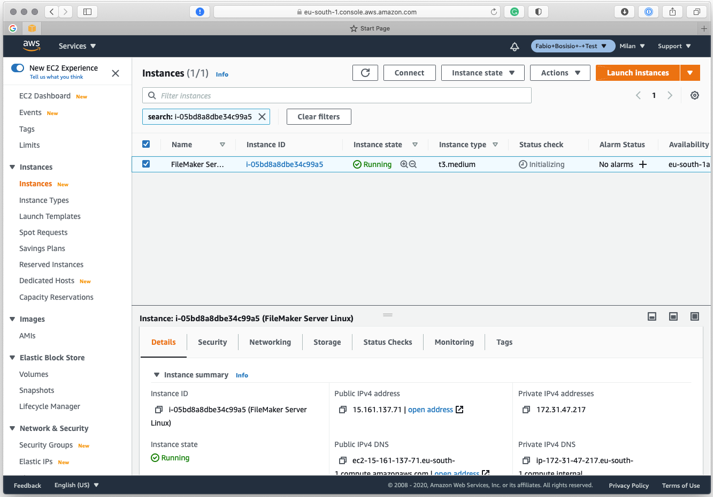Maximize the instance details panel
Viewport: 713px width, 497px height.
(694, 316)
